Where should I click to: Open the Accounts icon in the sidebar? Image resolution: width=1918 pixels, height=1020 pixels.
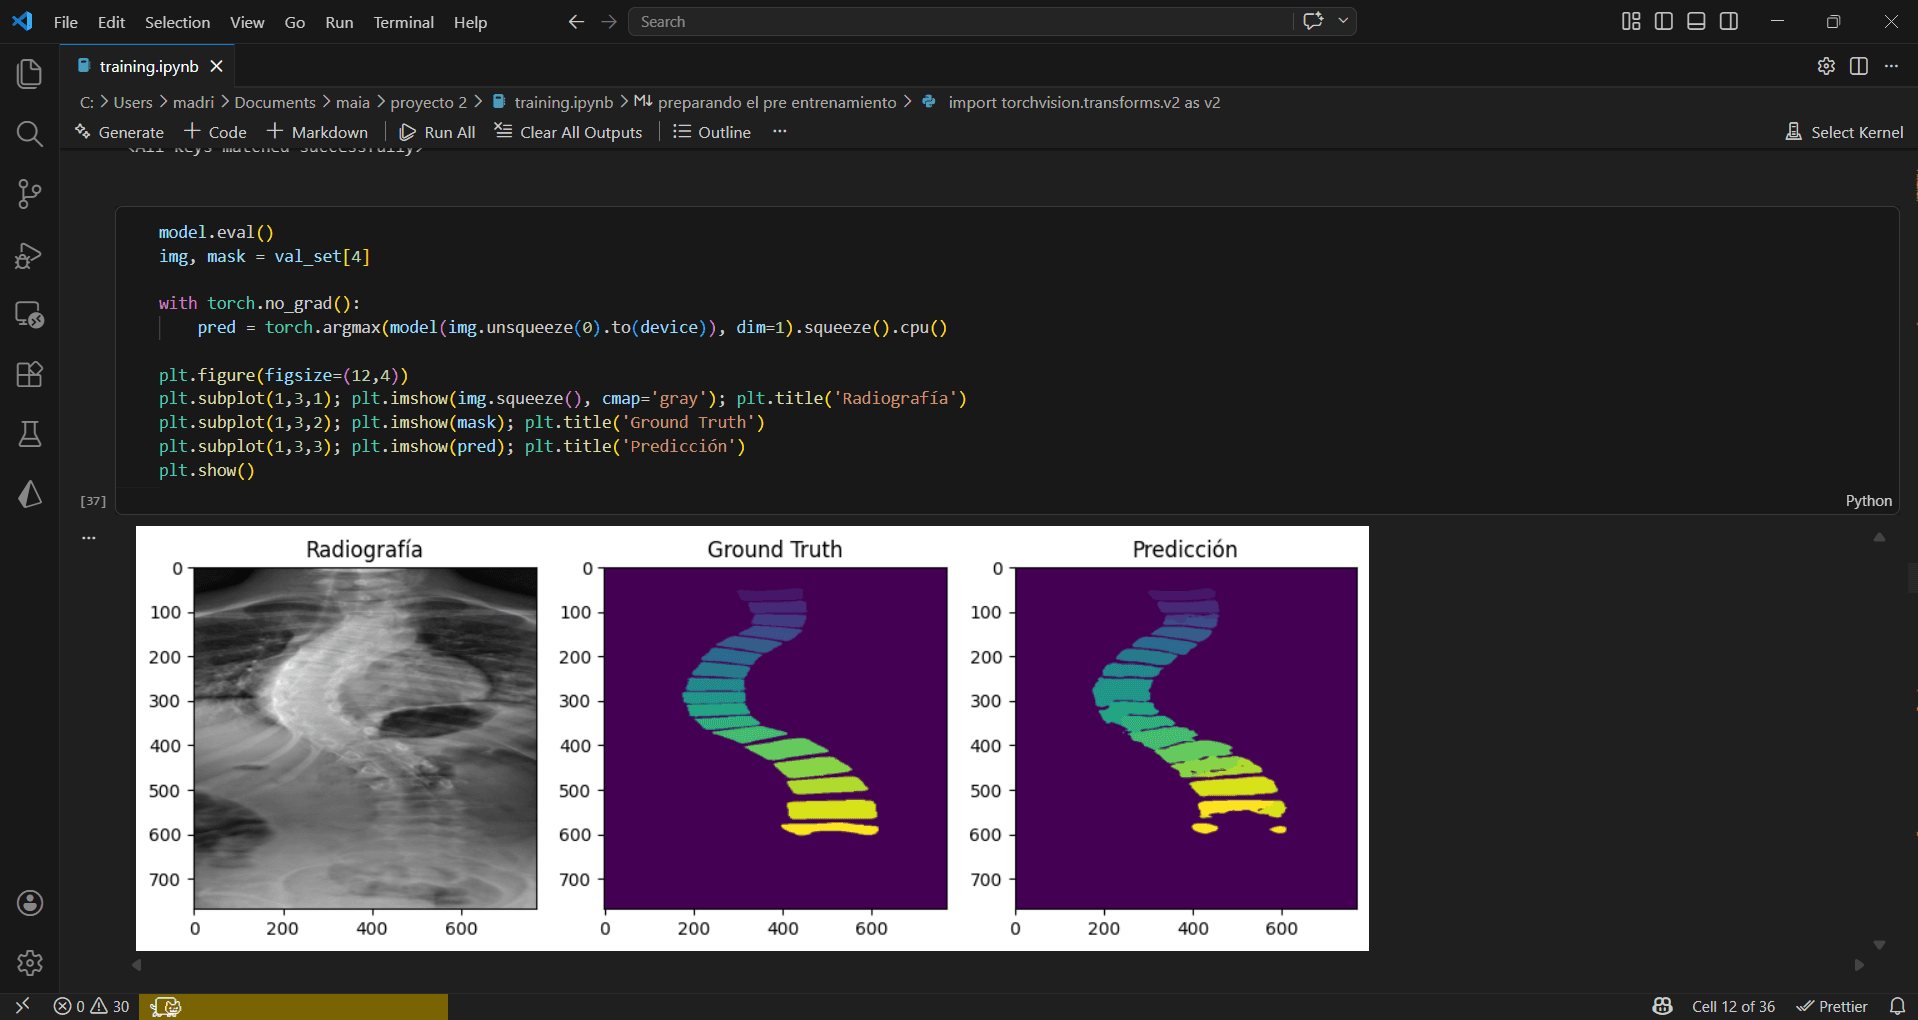click(x=29, y=903)
